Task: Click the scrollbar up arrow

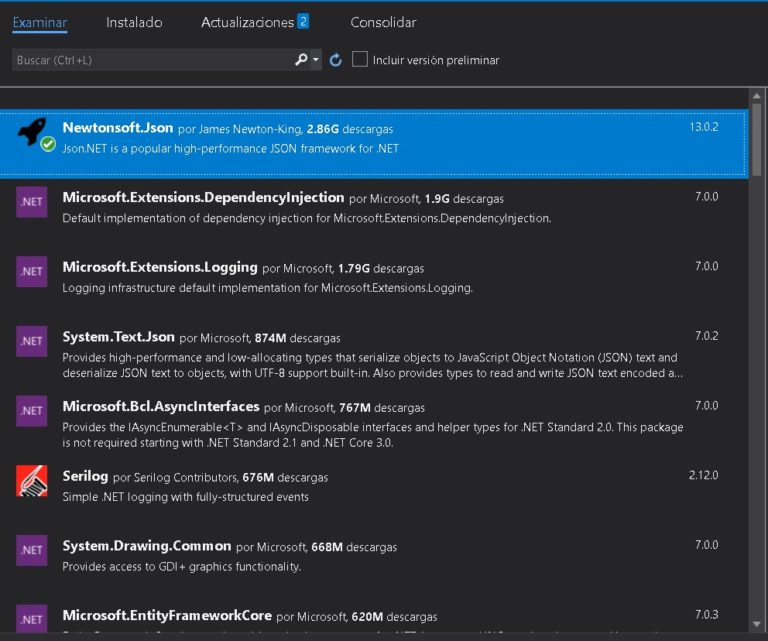Action: pos(757,96)
